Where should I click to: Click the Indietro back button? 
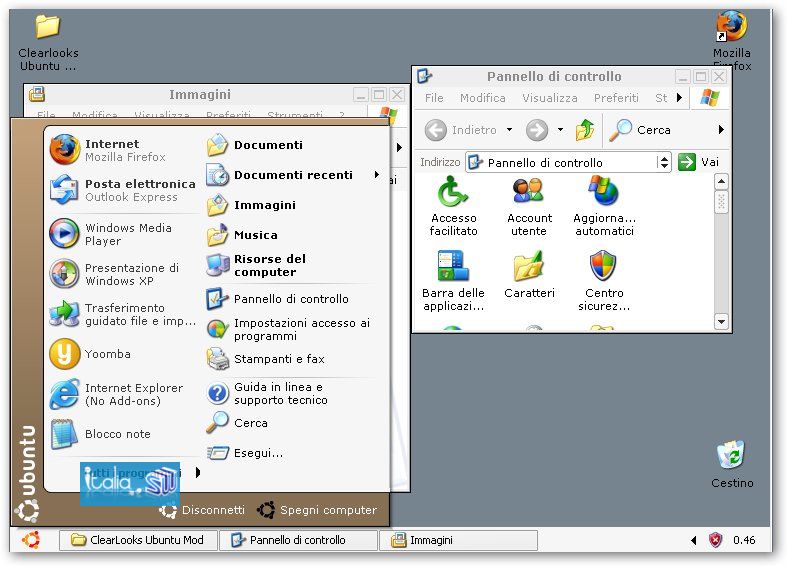[x=461, y=130]
